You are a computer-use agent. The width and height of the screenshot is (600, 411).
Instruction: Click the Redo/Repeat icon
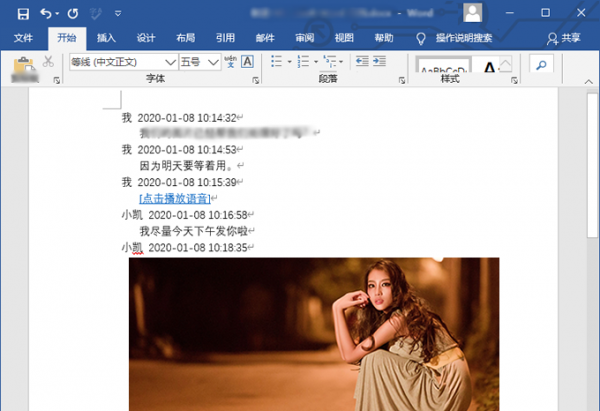click(x=73, y=14)
